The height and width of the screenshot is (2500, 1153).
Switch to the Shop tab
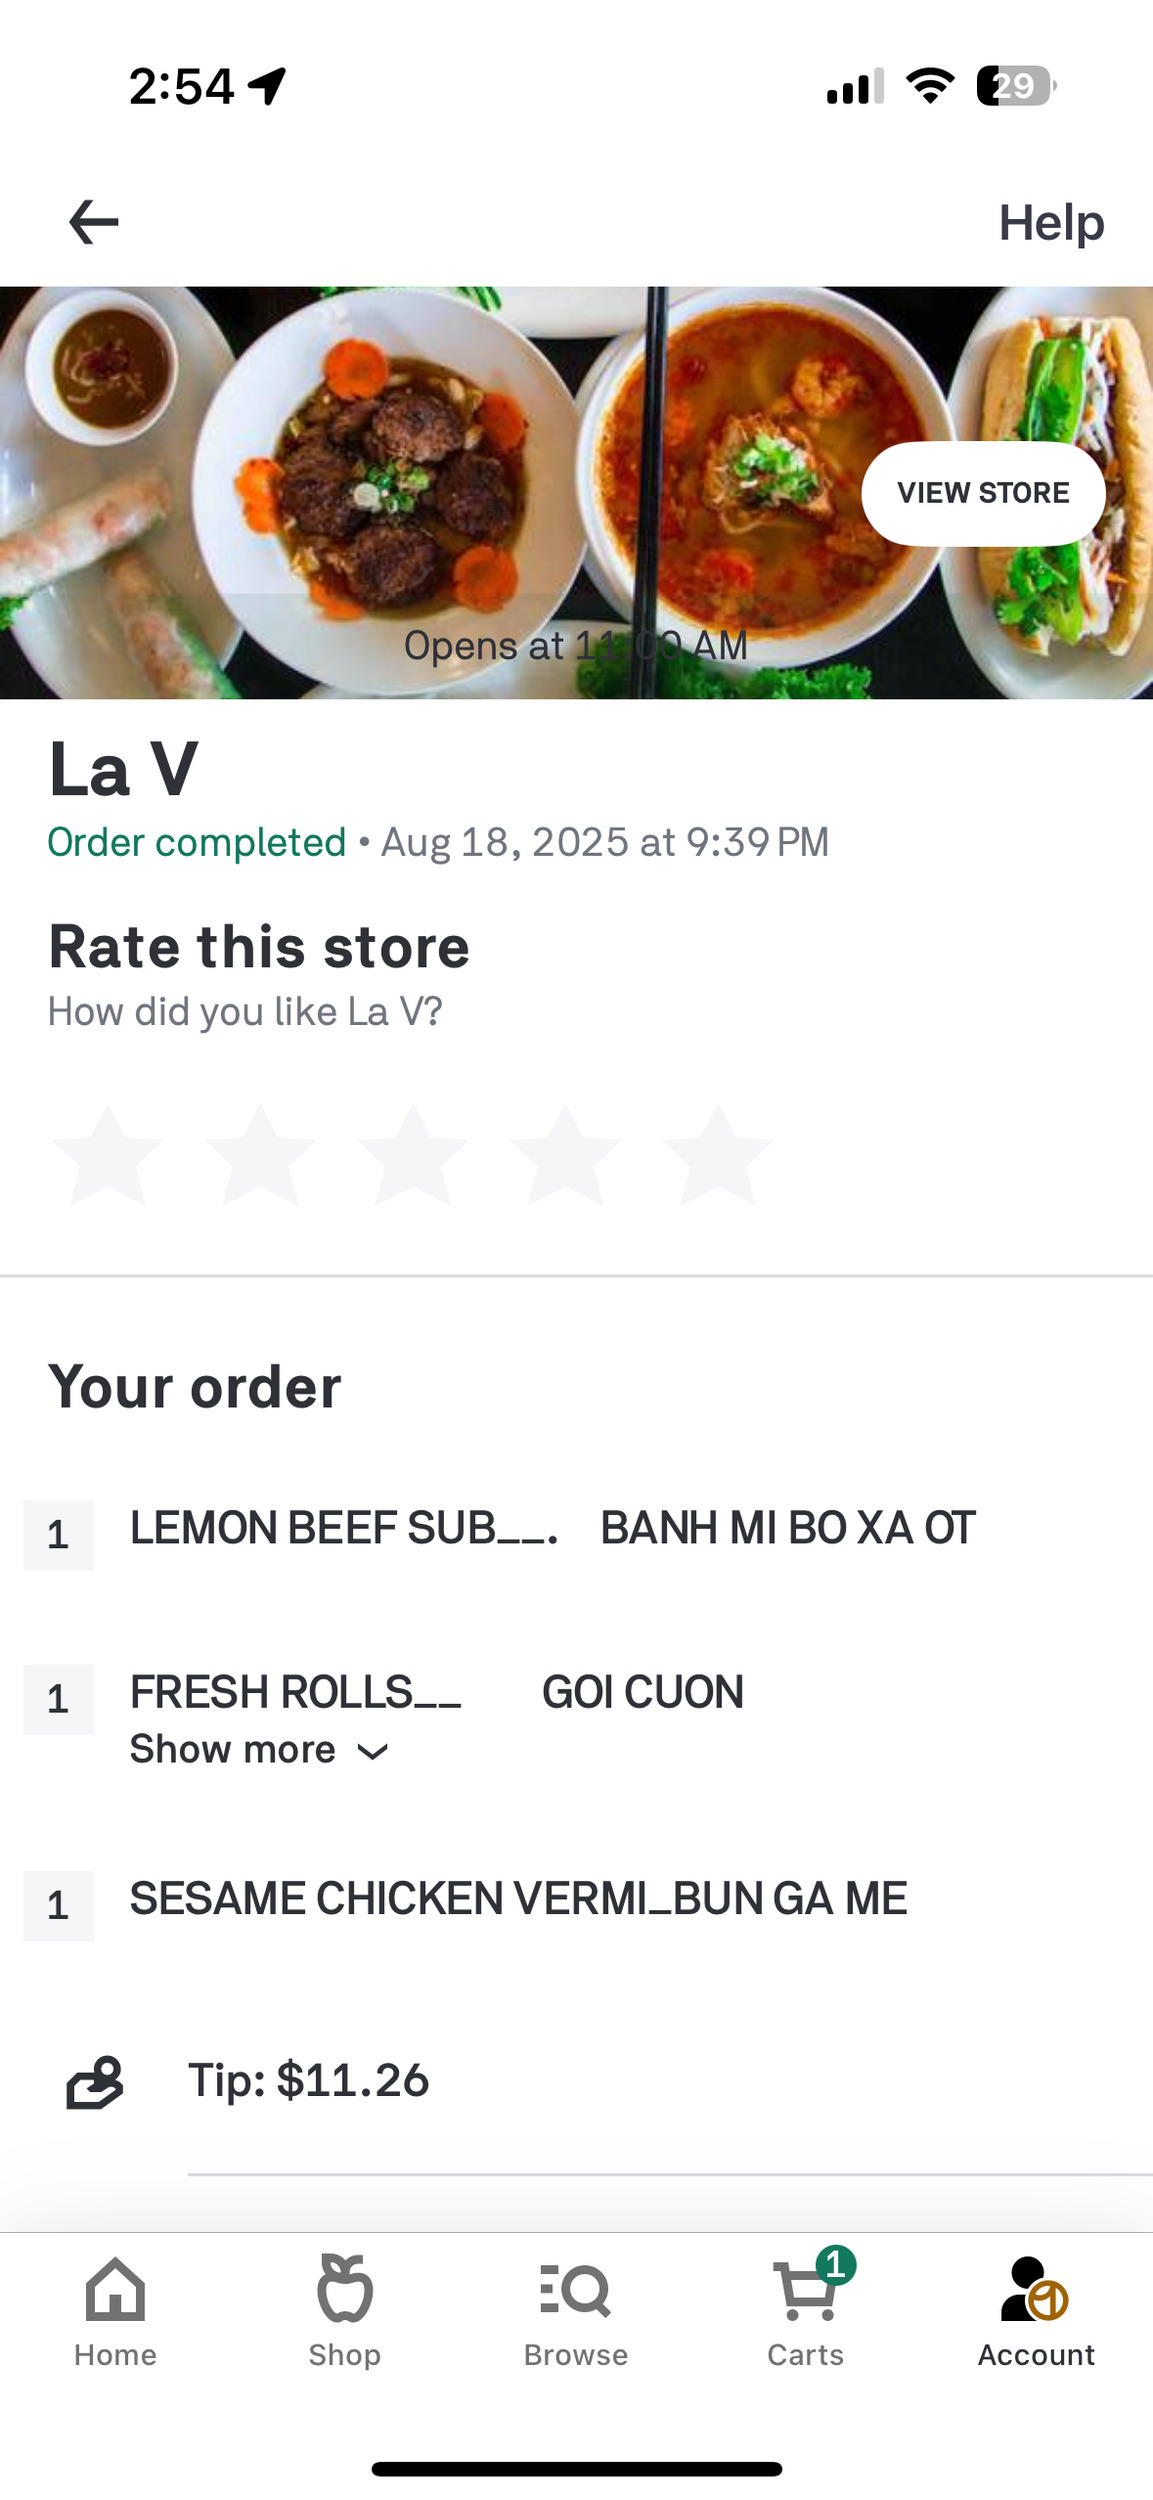point(345,2312)
